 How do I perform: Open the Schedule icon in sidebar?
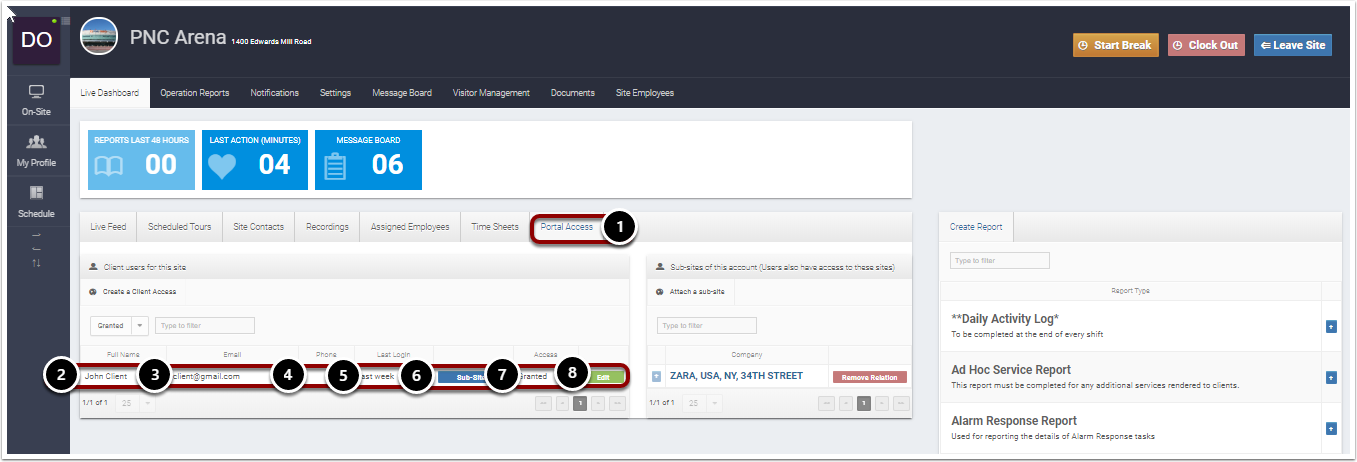pos(36,193)
